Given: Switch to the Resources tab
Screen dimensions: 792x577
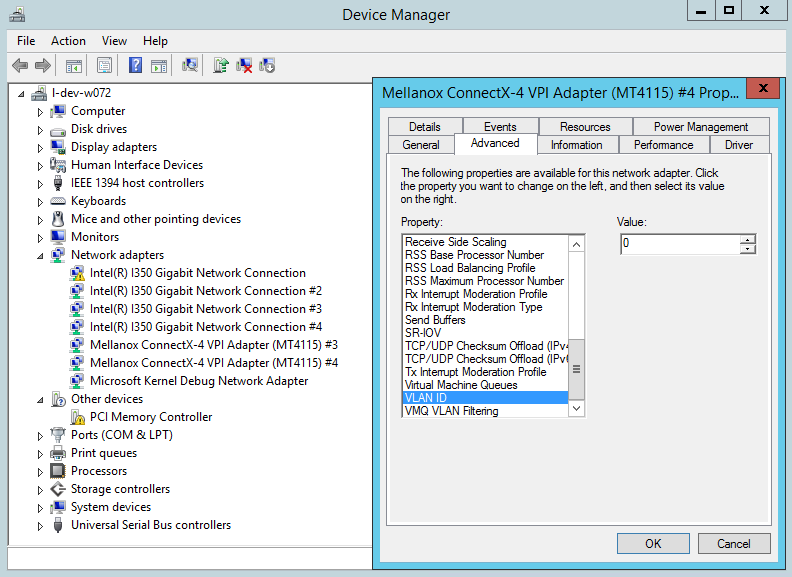Looking at the screenshot, I should (585, 126).
